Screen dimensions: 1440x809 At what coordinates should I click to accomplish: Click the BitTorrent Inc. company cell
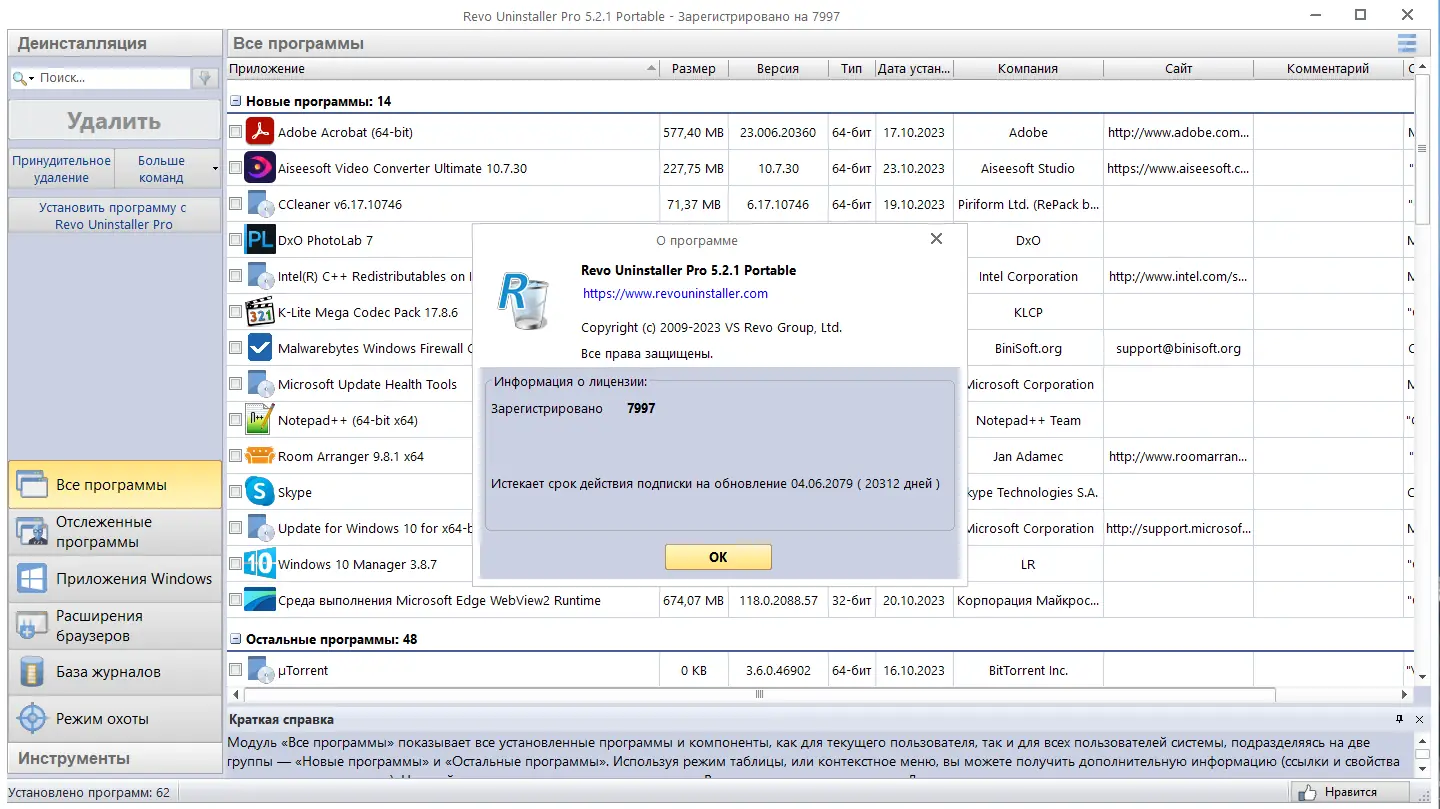pos(1028,671)
